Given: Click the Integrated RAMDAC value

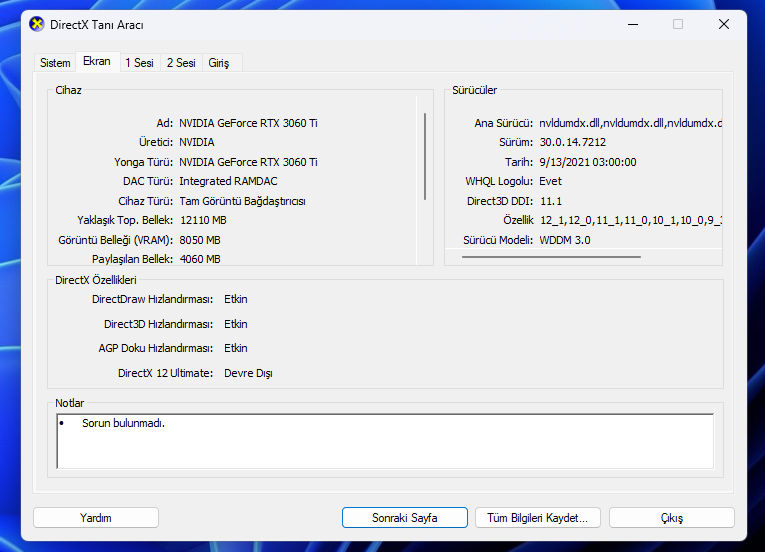Looking at the screenshot, I should coord(228,181).
